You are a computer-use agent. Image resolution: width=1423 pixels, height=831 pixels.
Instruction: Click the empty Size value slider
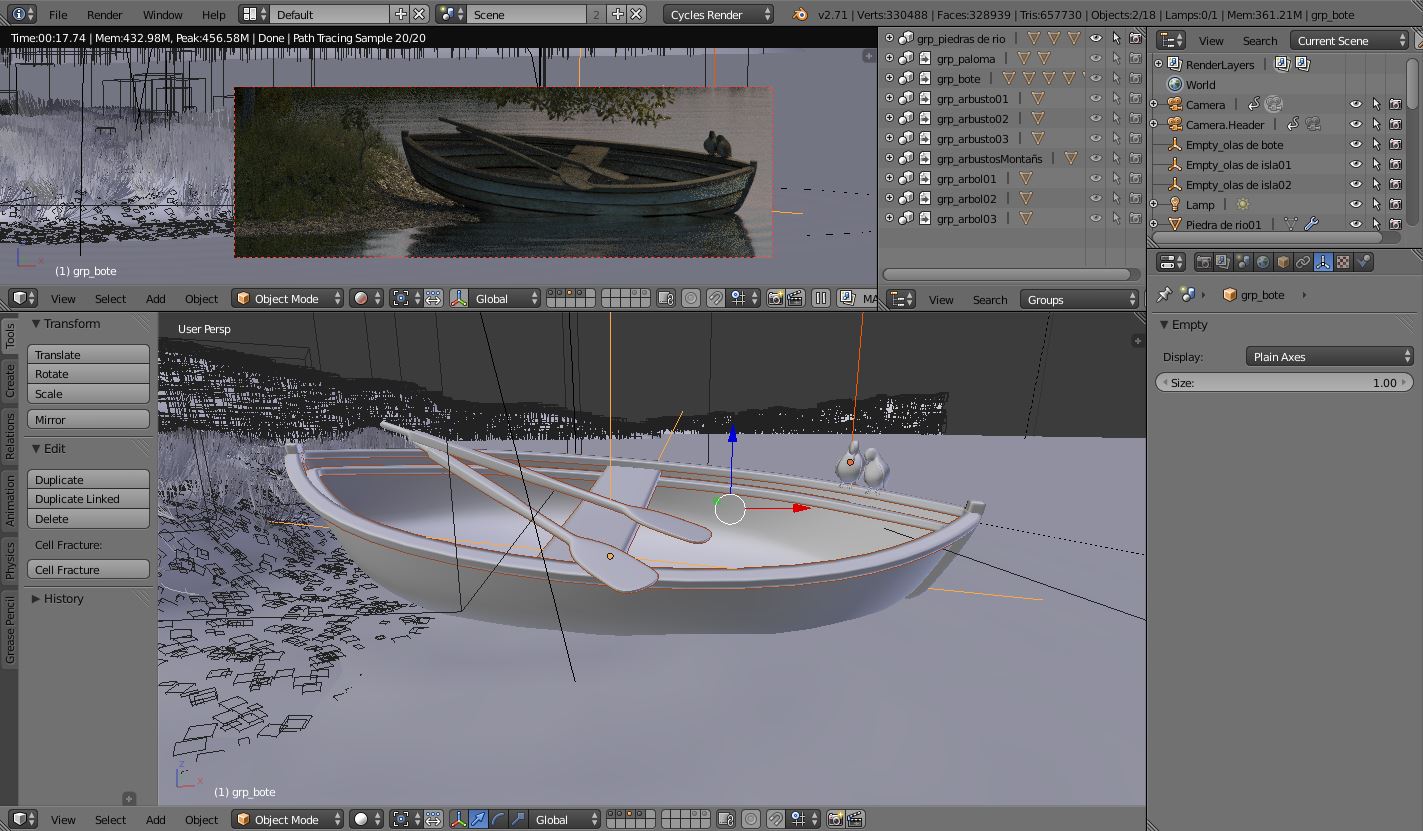(1284, 383)
